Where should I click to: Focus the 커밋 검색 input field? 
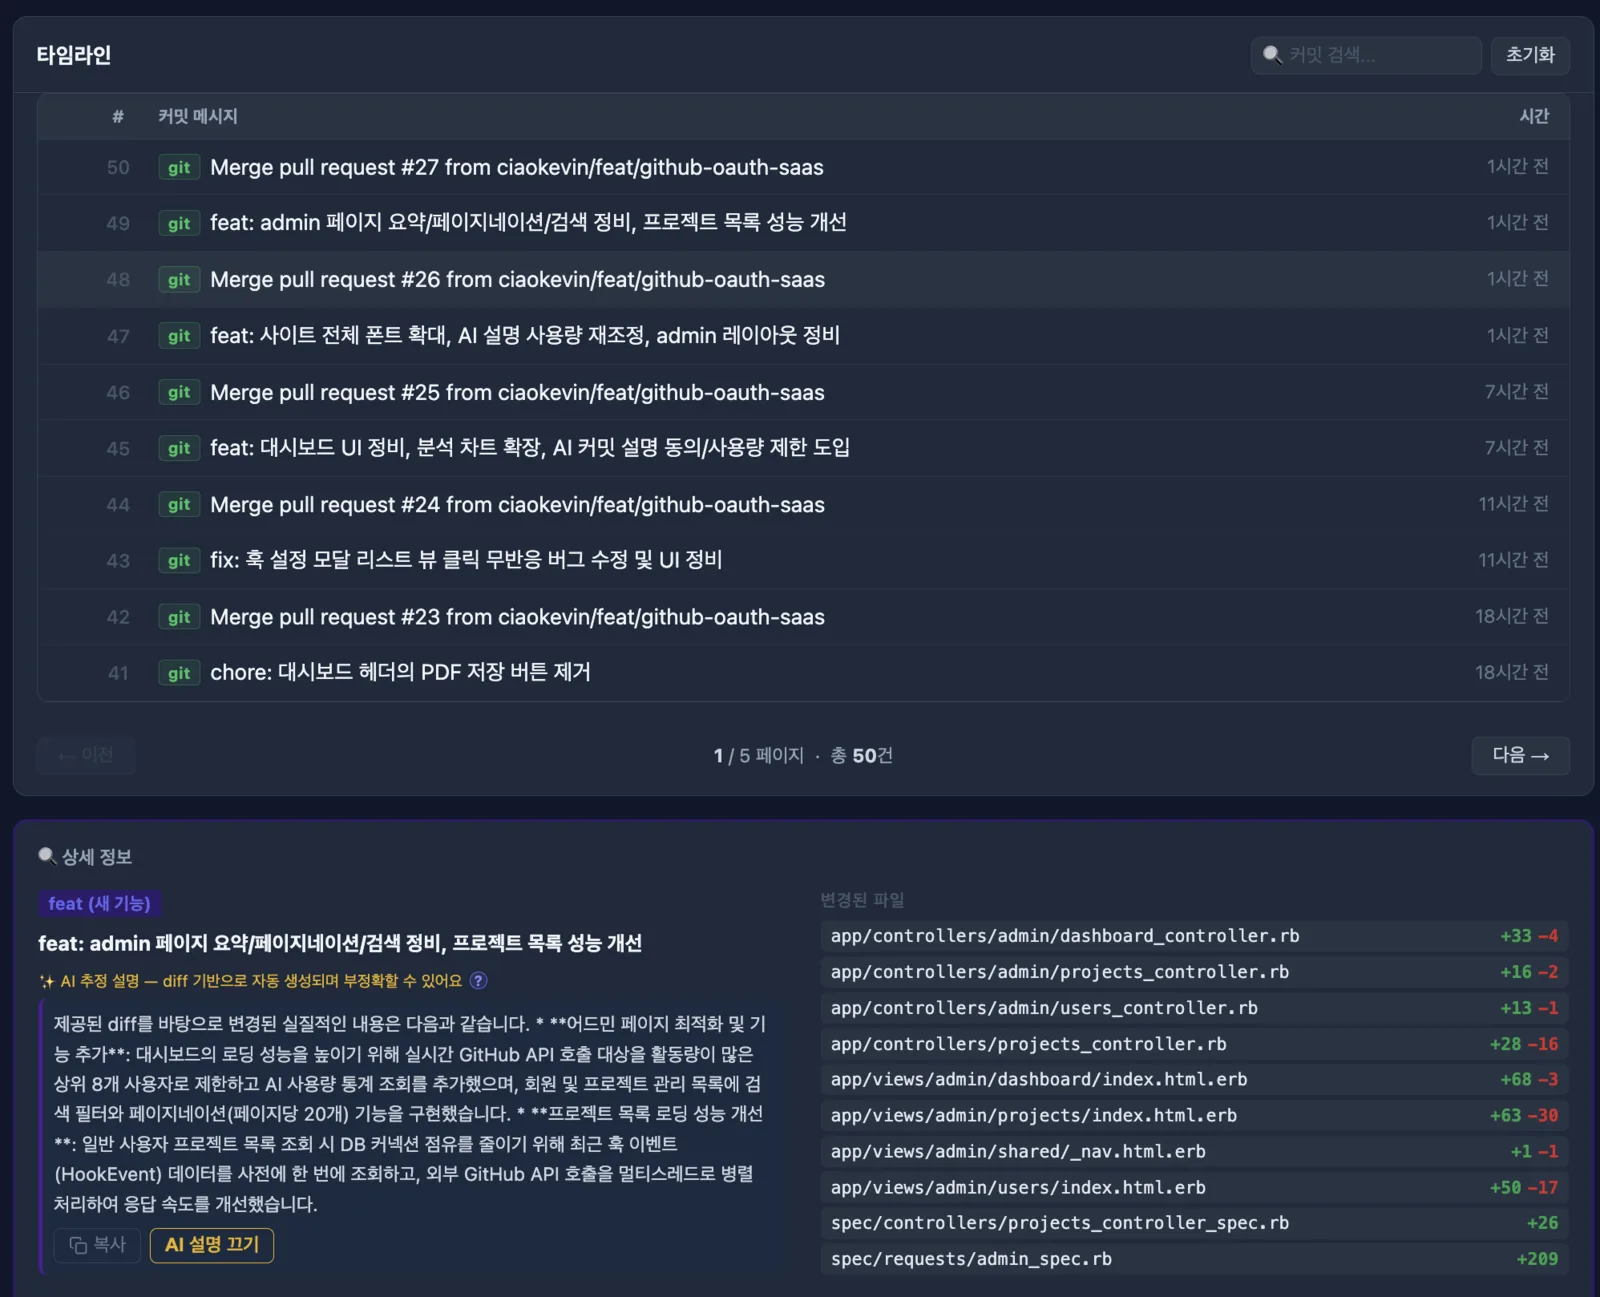[1366, 55]
